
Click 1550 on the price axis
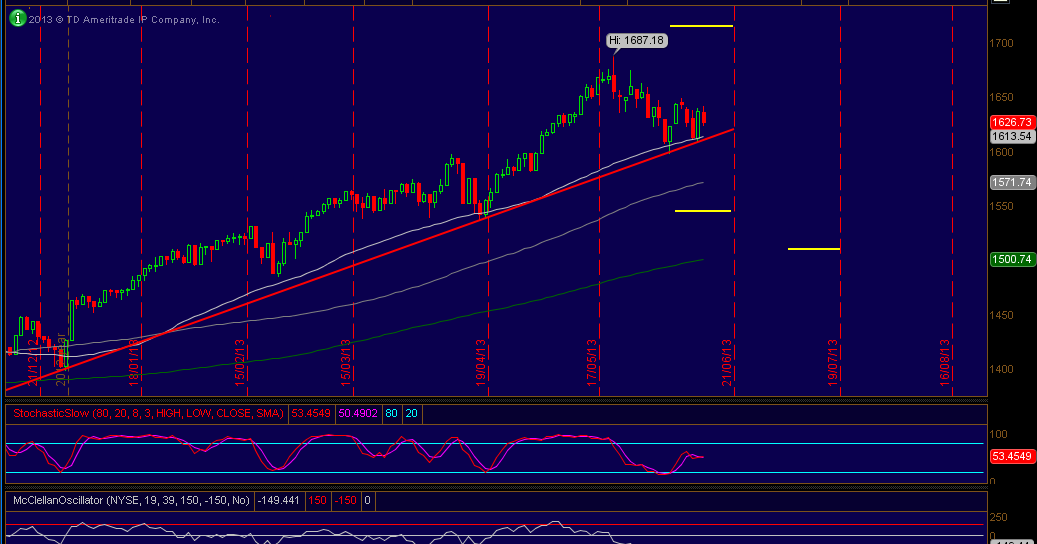coord(1001,206)
